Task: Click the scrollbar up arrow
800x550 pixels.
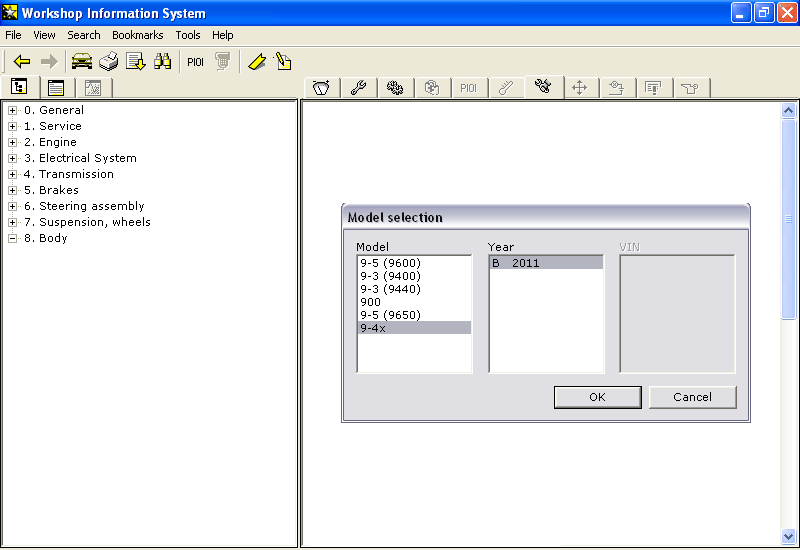Action: click(x=788, y=111)
